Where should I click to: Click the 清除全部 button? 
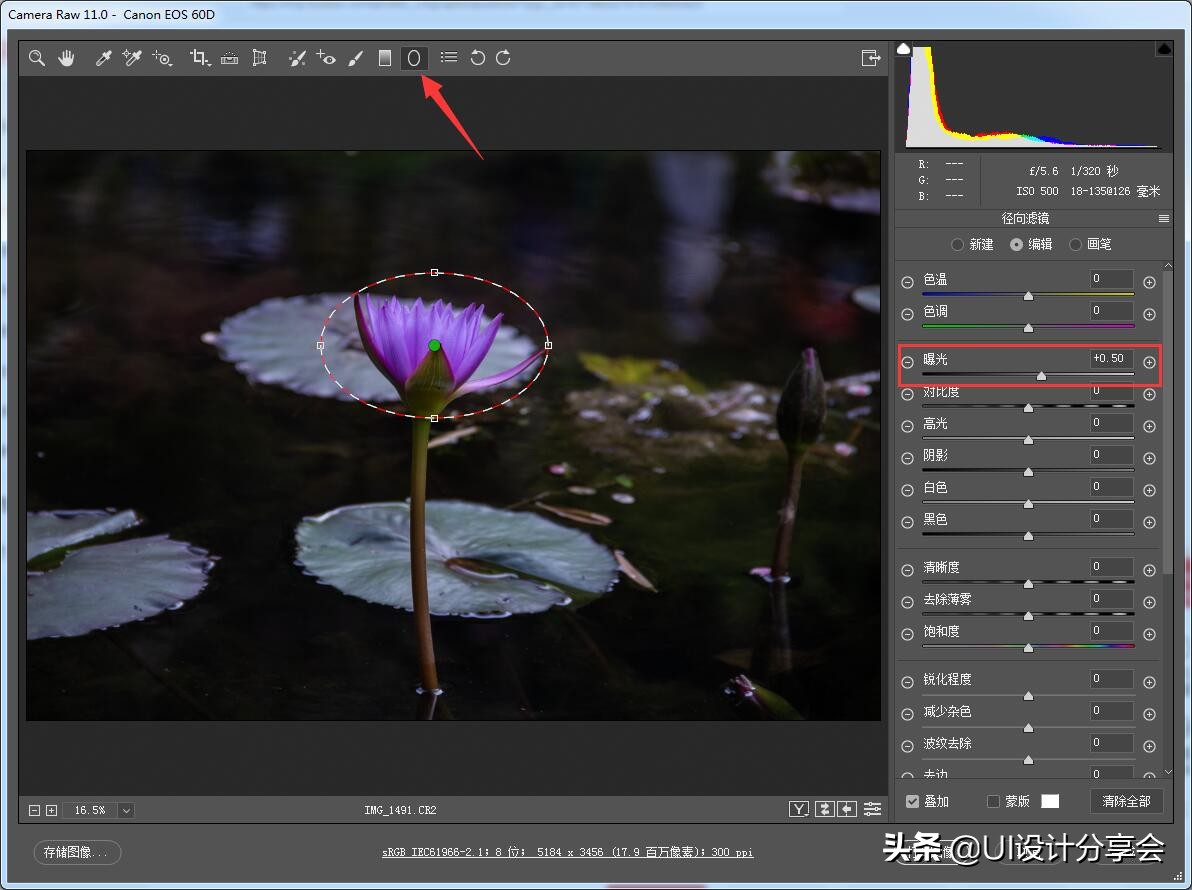coord(1126,801)
